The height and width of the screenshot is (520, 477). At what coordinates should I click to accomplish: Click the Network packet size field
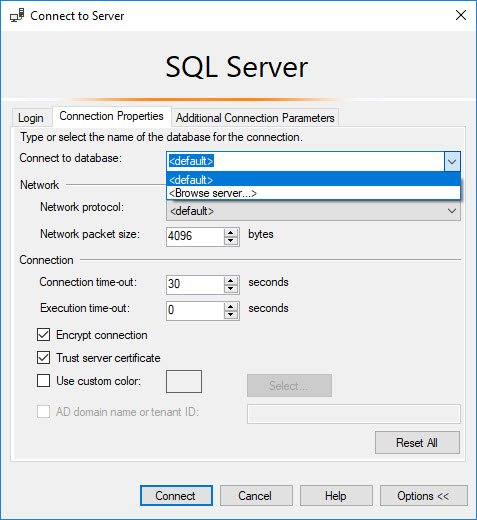point(195,236)
